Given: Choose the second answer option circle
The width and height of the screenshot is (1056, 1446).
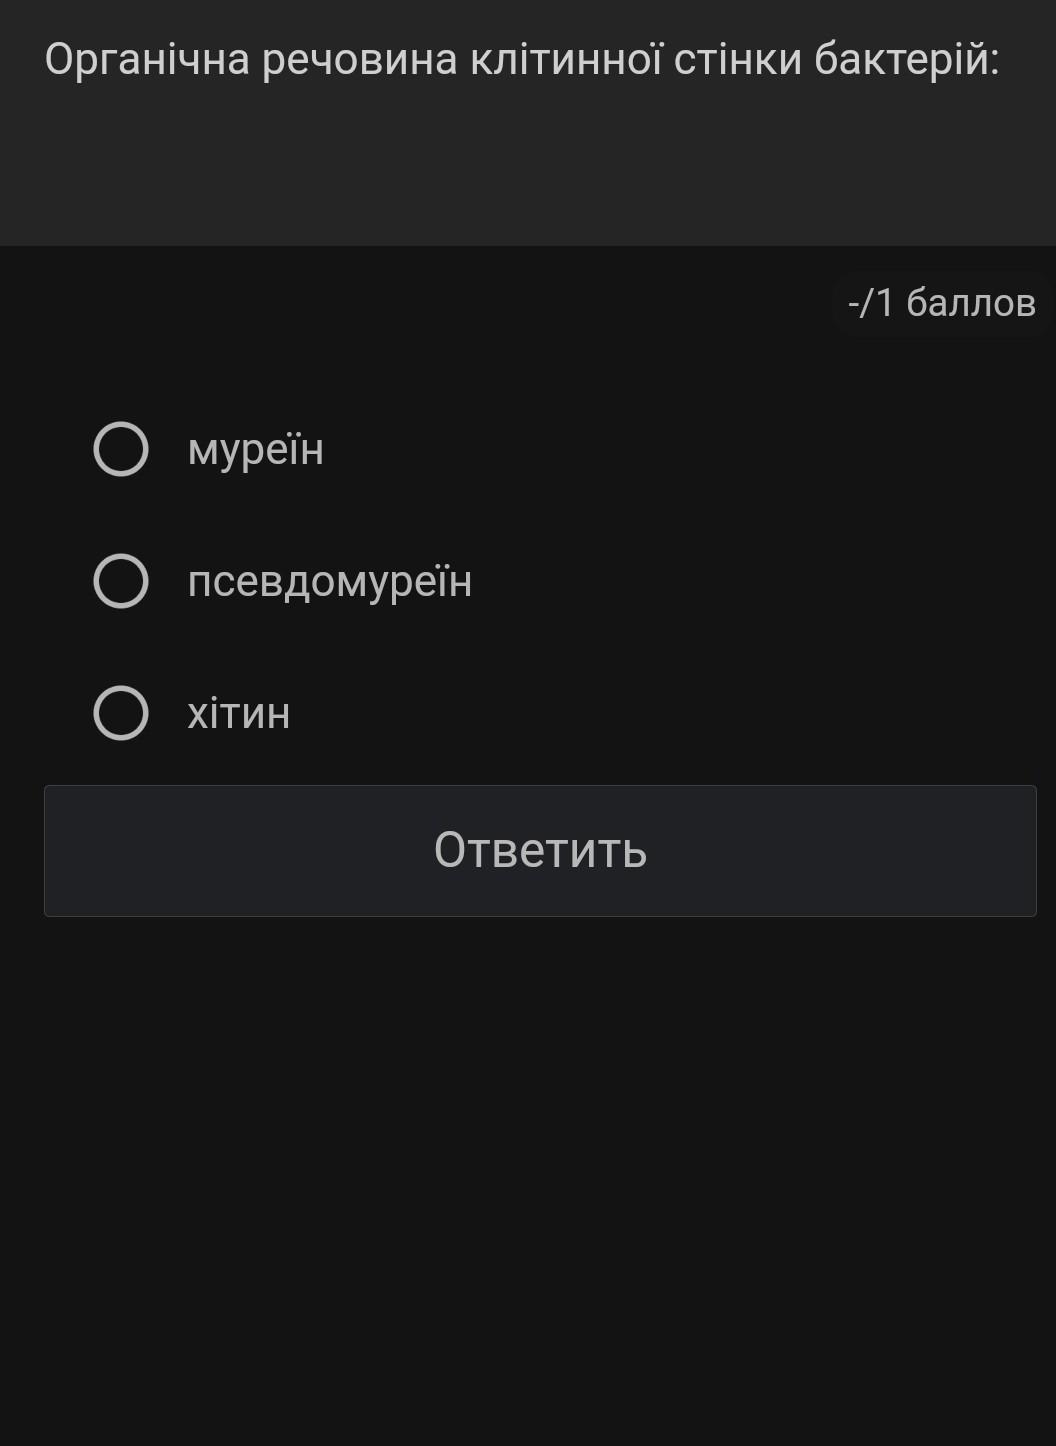Looking at the screenshot, I should 121,581.
